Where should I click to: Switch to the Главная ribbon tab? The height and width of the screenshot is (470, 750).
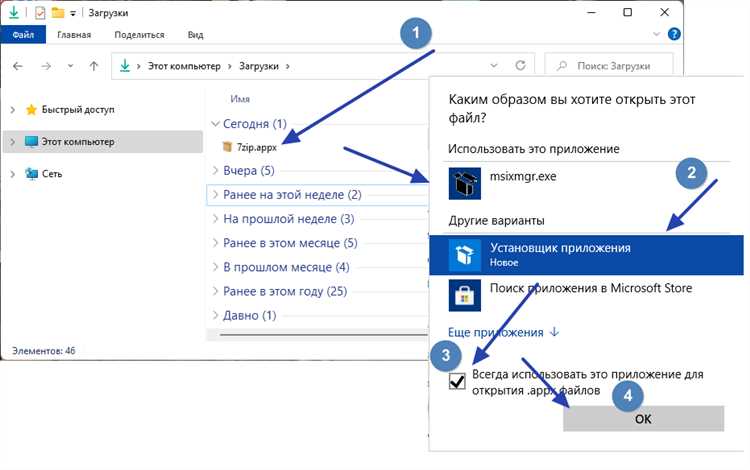[x=74, y=34]
